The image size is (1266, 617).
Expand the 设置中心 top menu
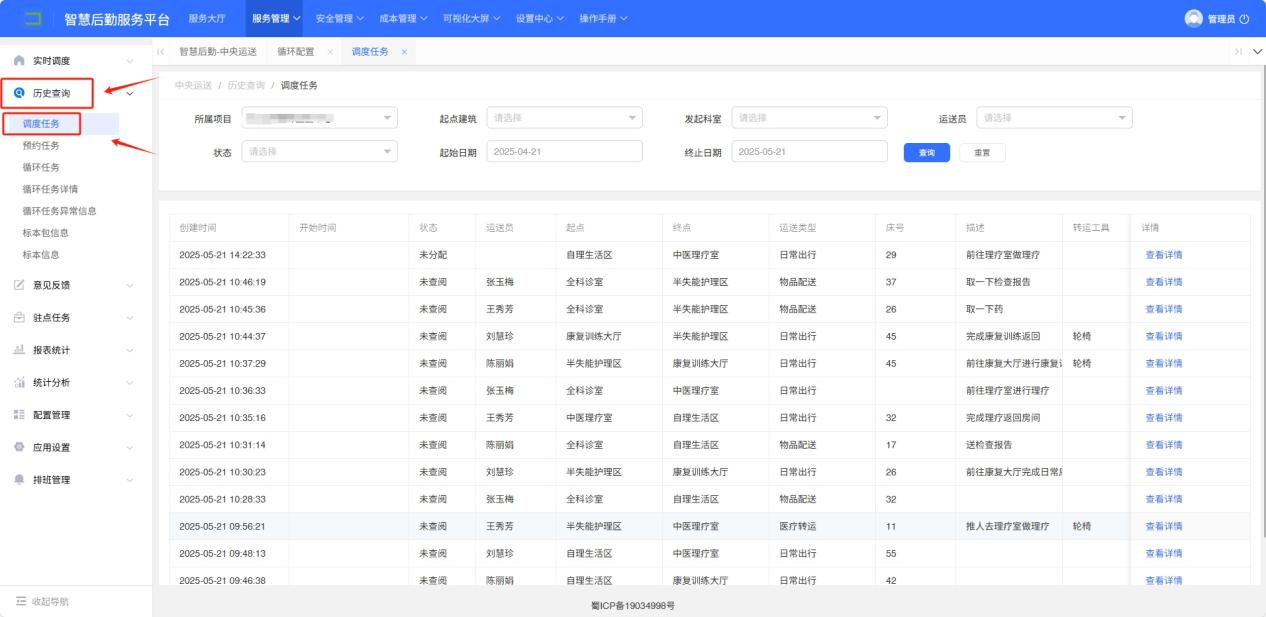pyautogui.click(x=541, y=18)
